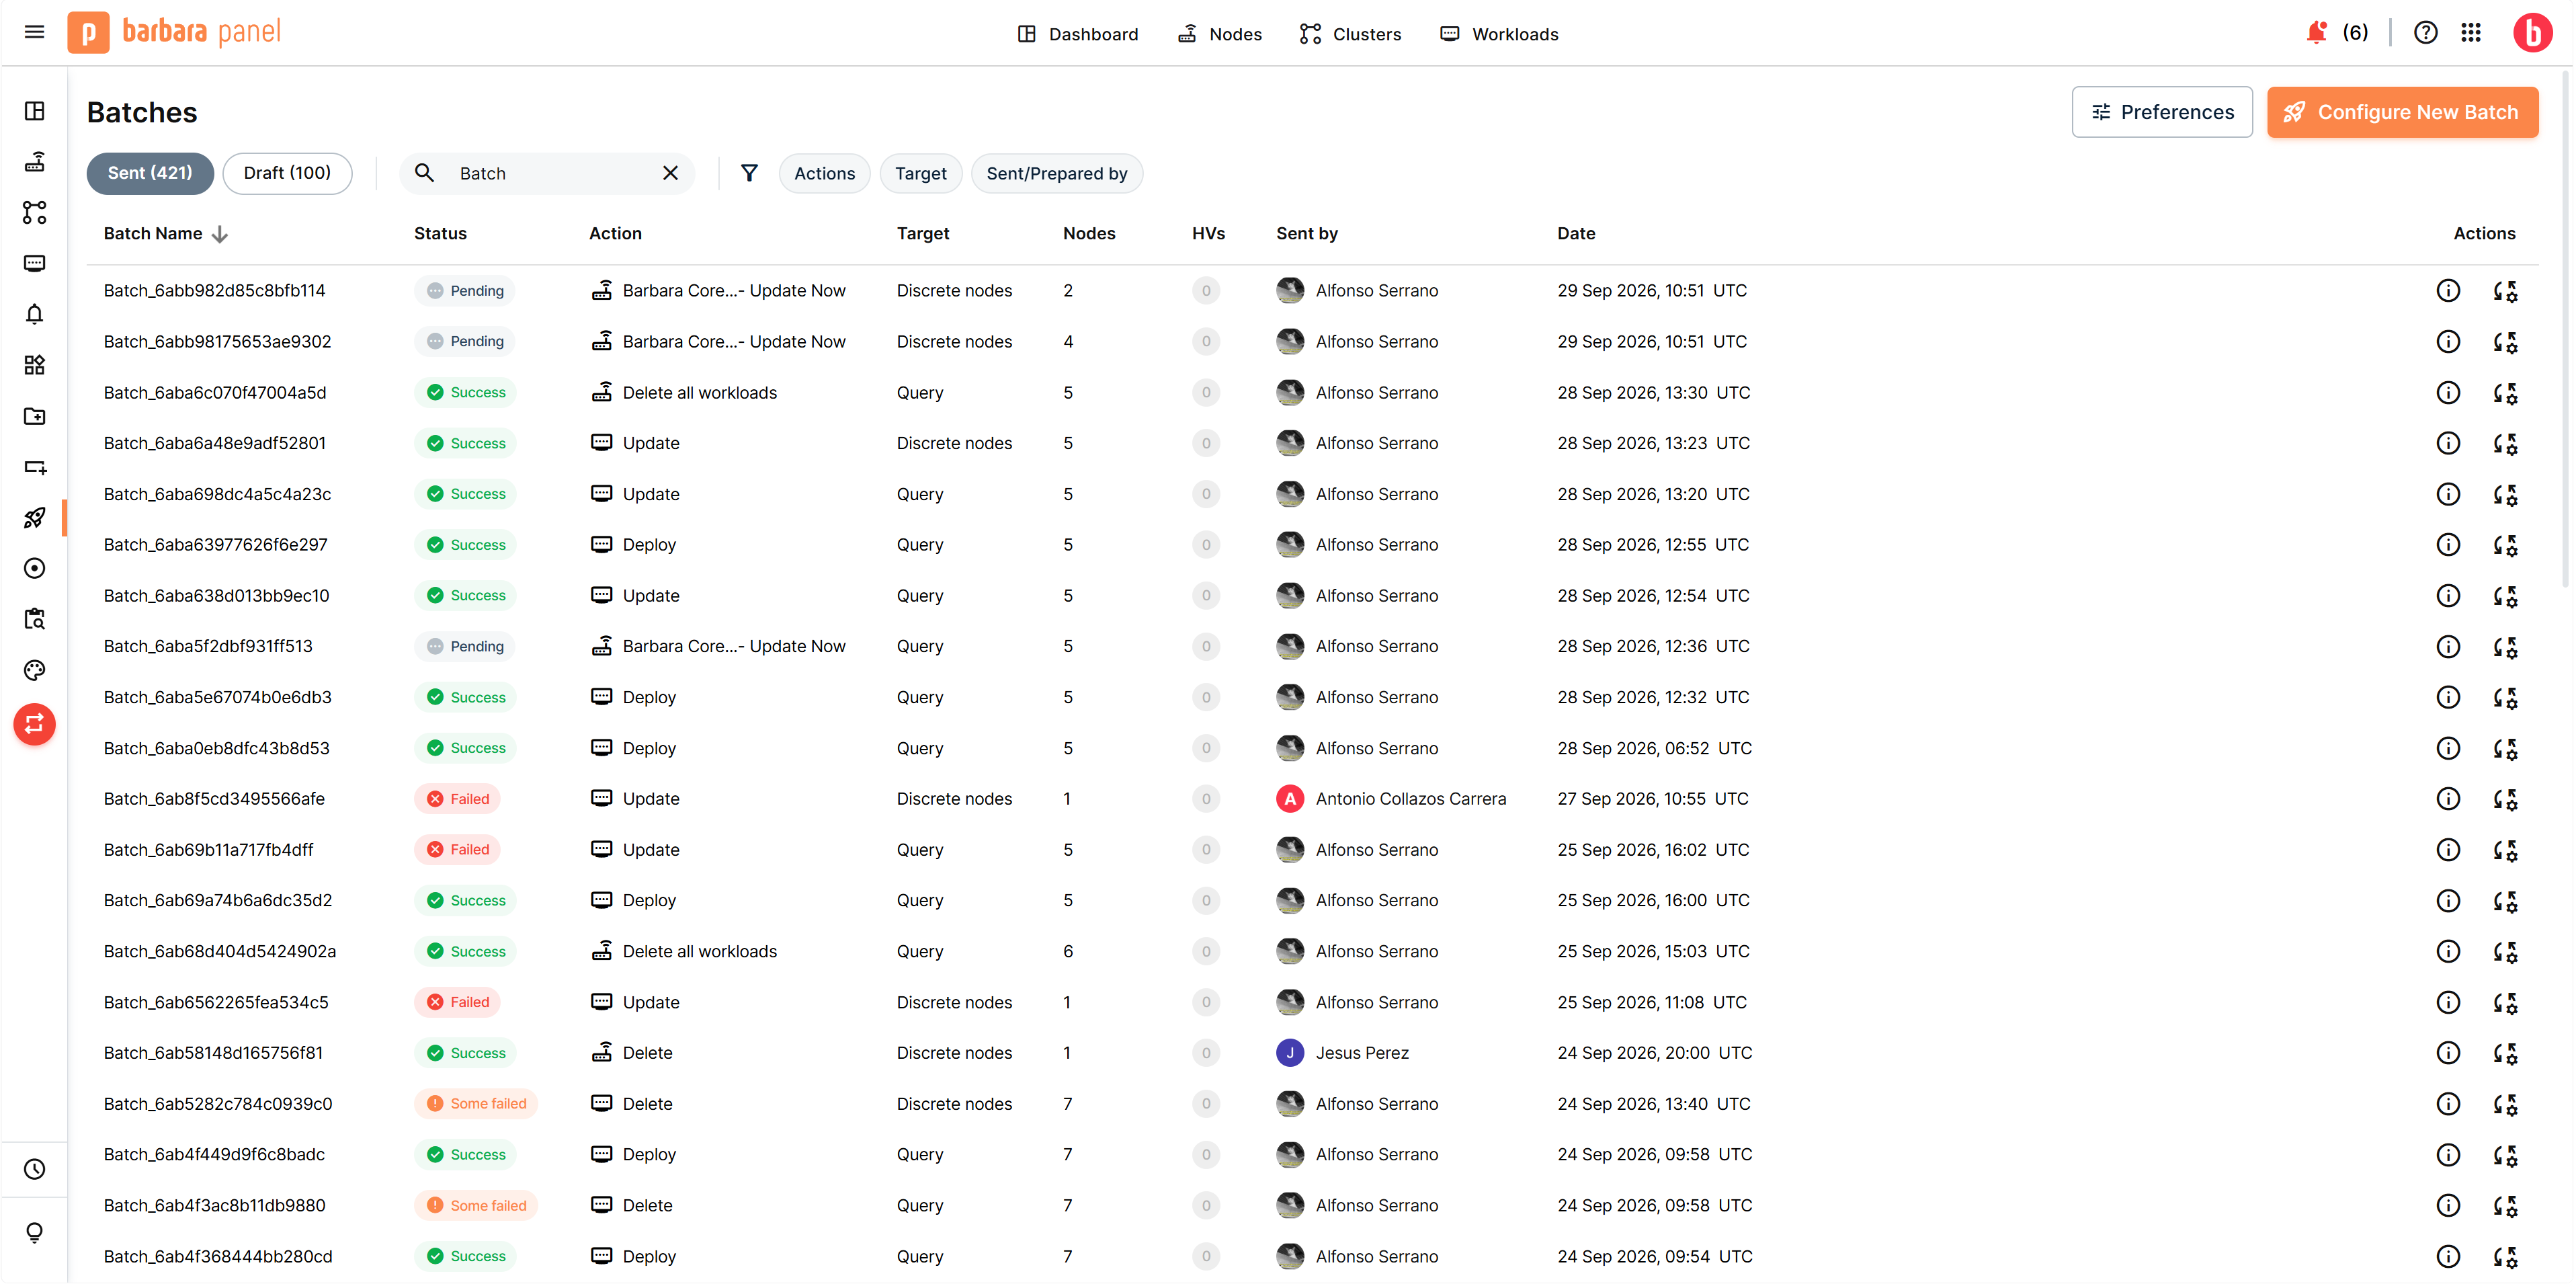The width and height of the screenshot is (2576, 1286).
Task: Open the apps grid icon
Action: [x=2471, y=33]
